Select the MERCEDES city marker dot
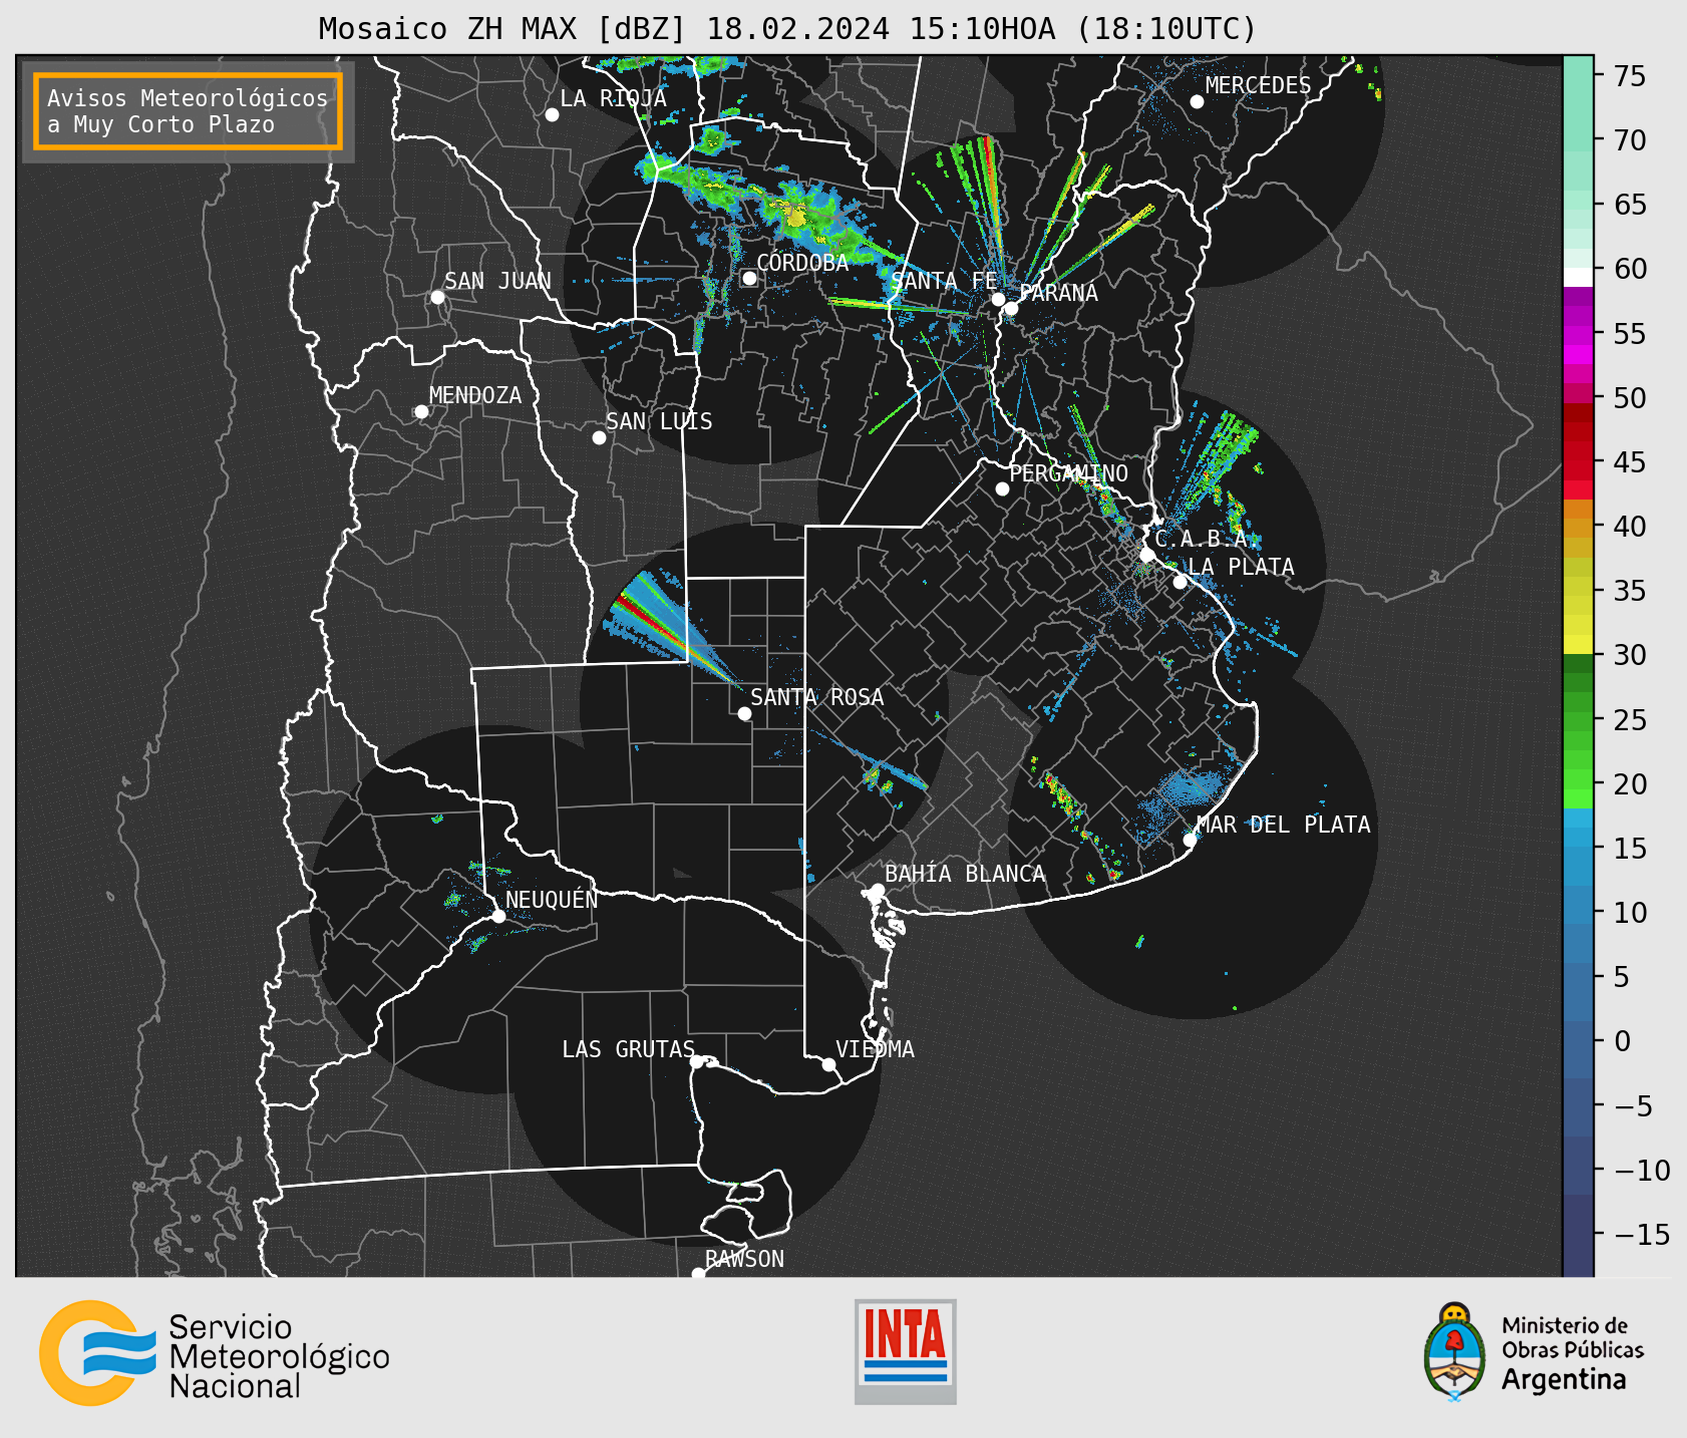1687x1438 pixels. [x=1197, y=102]
